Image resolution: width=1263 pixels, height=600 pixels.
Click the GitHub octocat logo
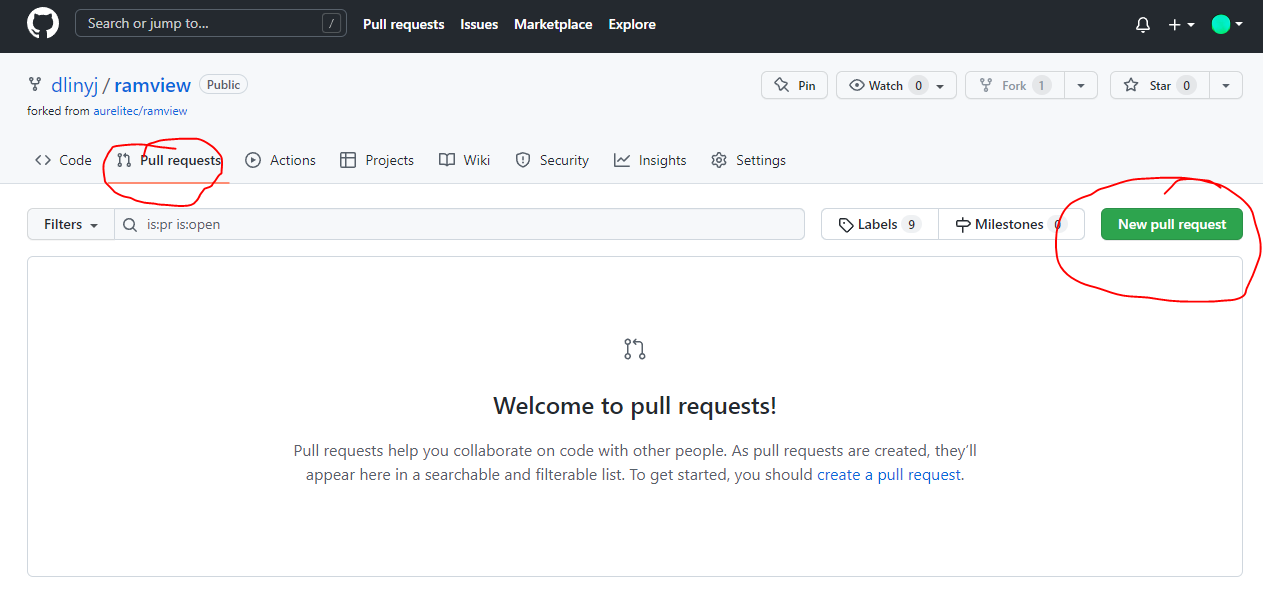pyautogui.click(x=43, y=24)
